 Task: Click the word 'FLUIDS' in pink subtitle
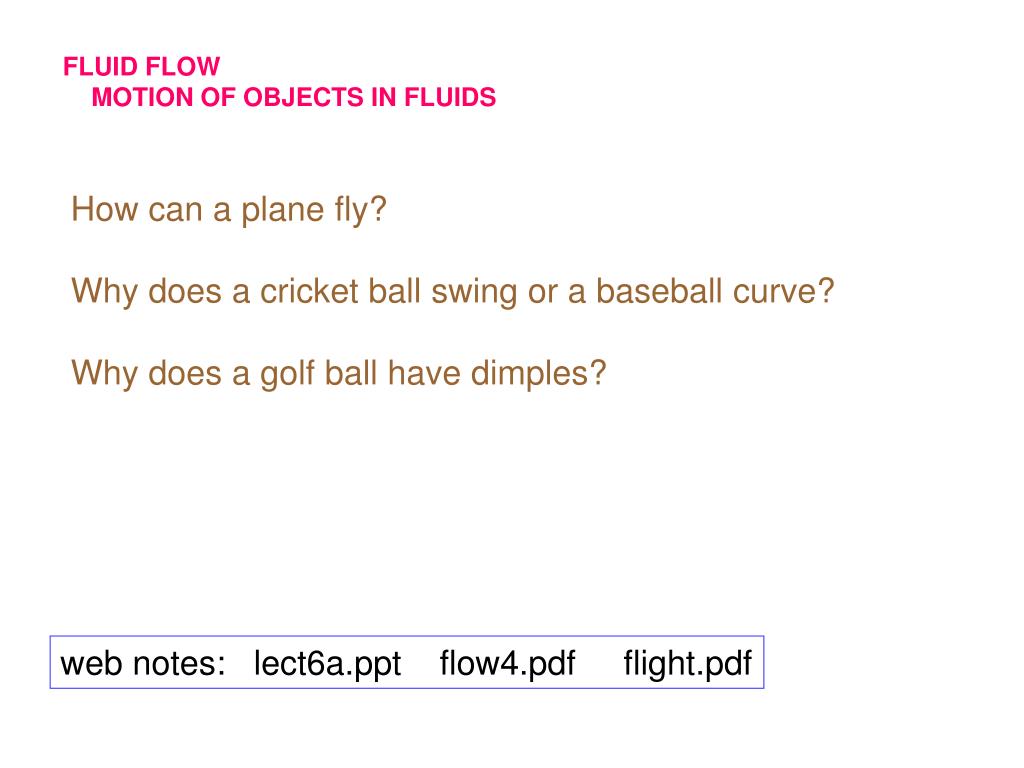coord(450,97)
